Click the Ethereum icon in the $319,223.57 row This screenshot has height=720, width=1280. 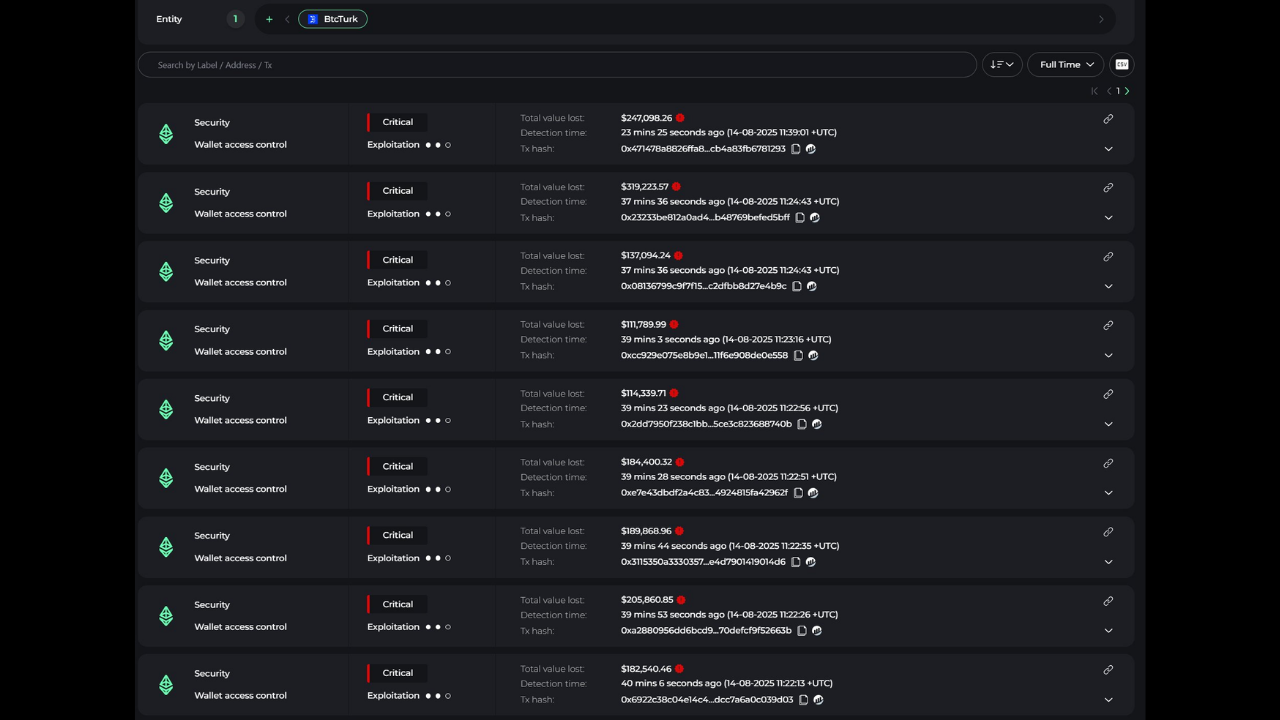(166, 203)
